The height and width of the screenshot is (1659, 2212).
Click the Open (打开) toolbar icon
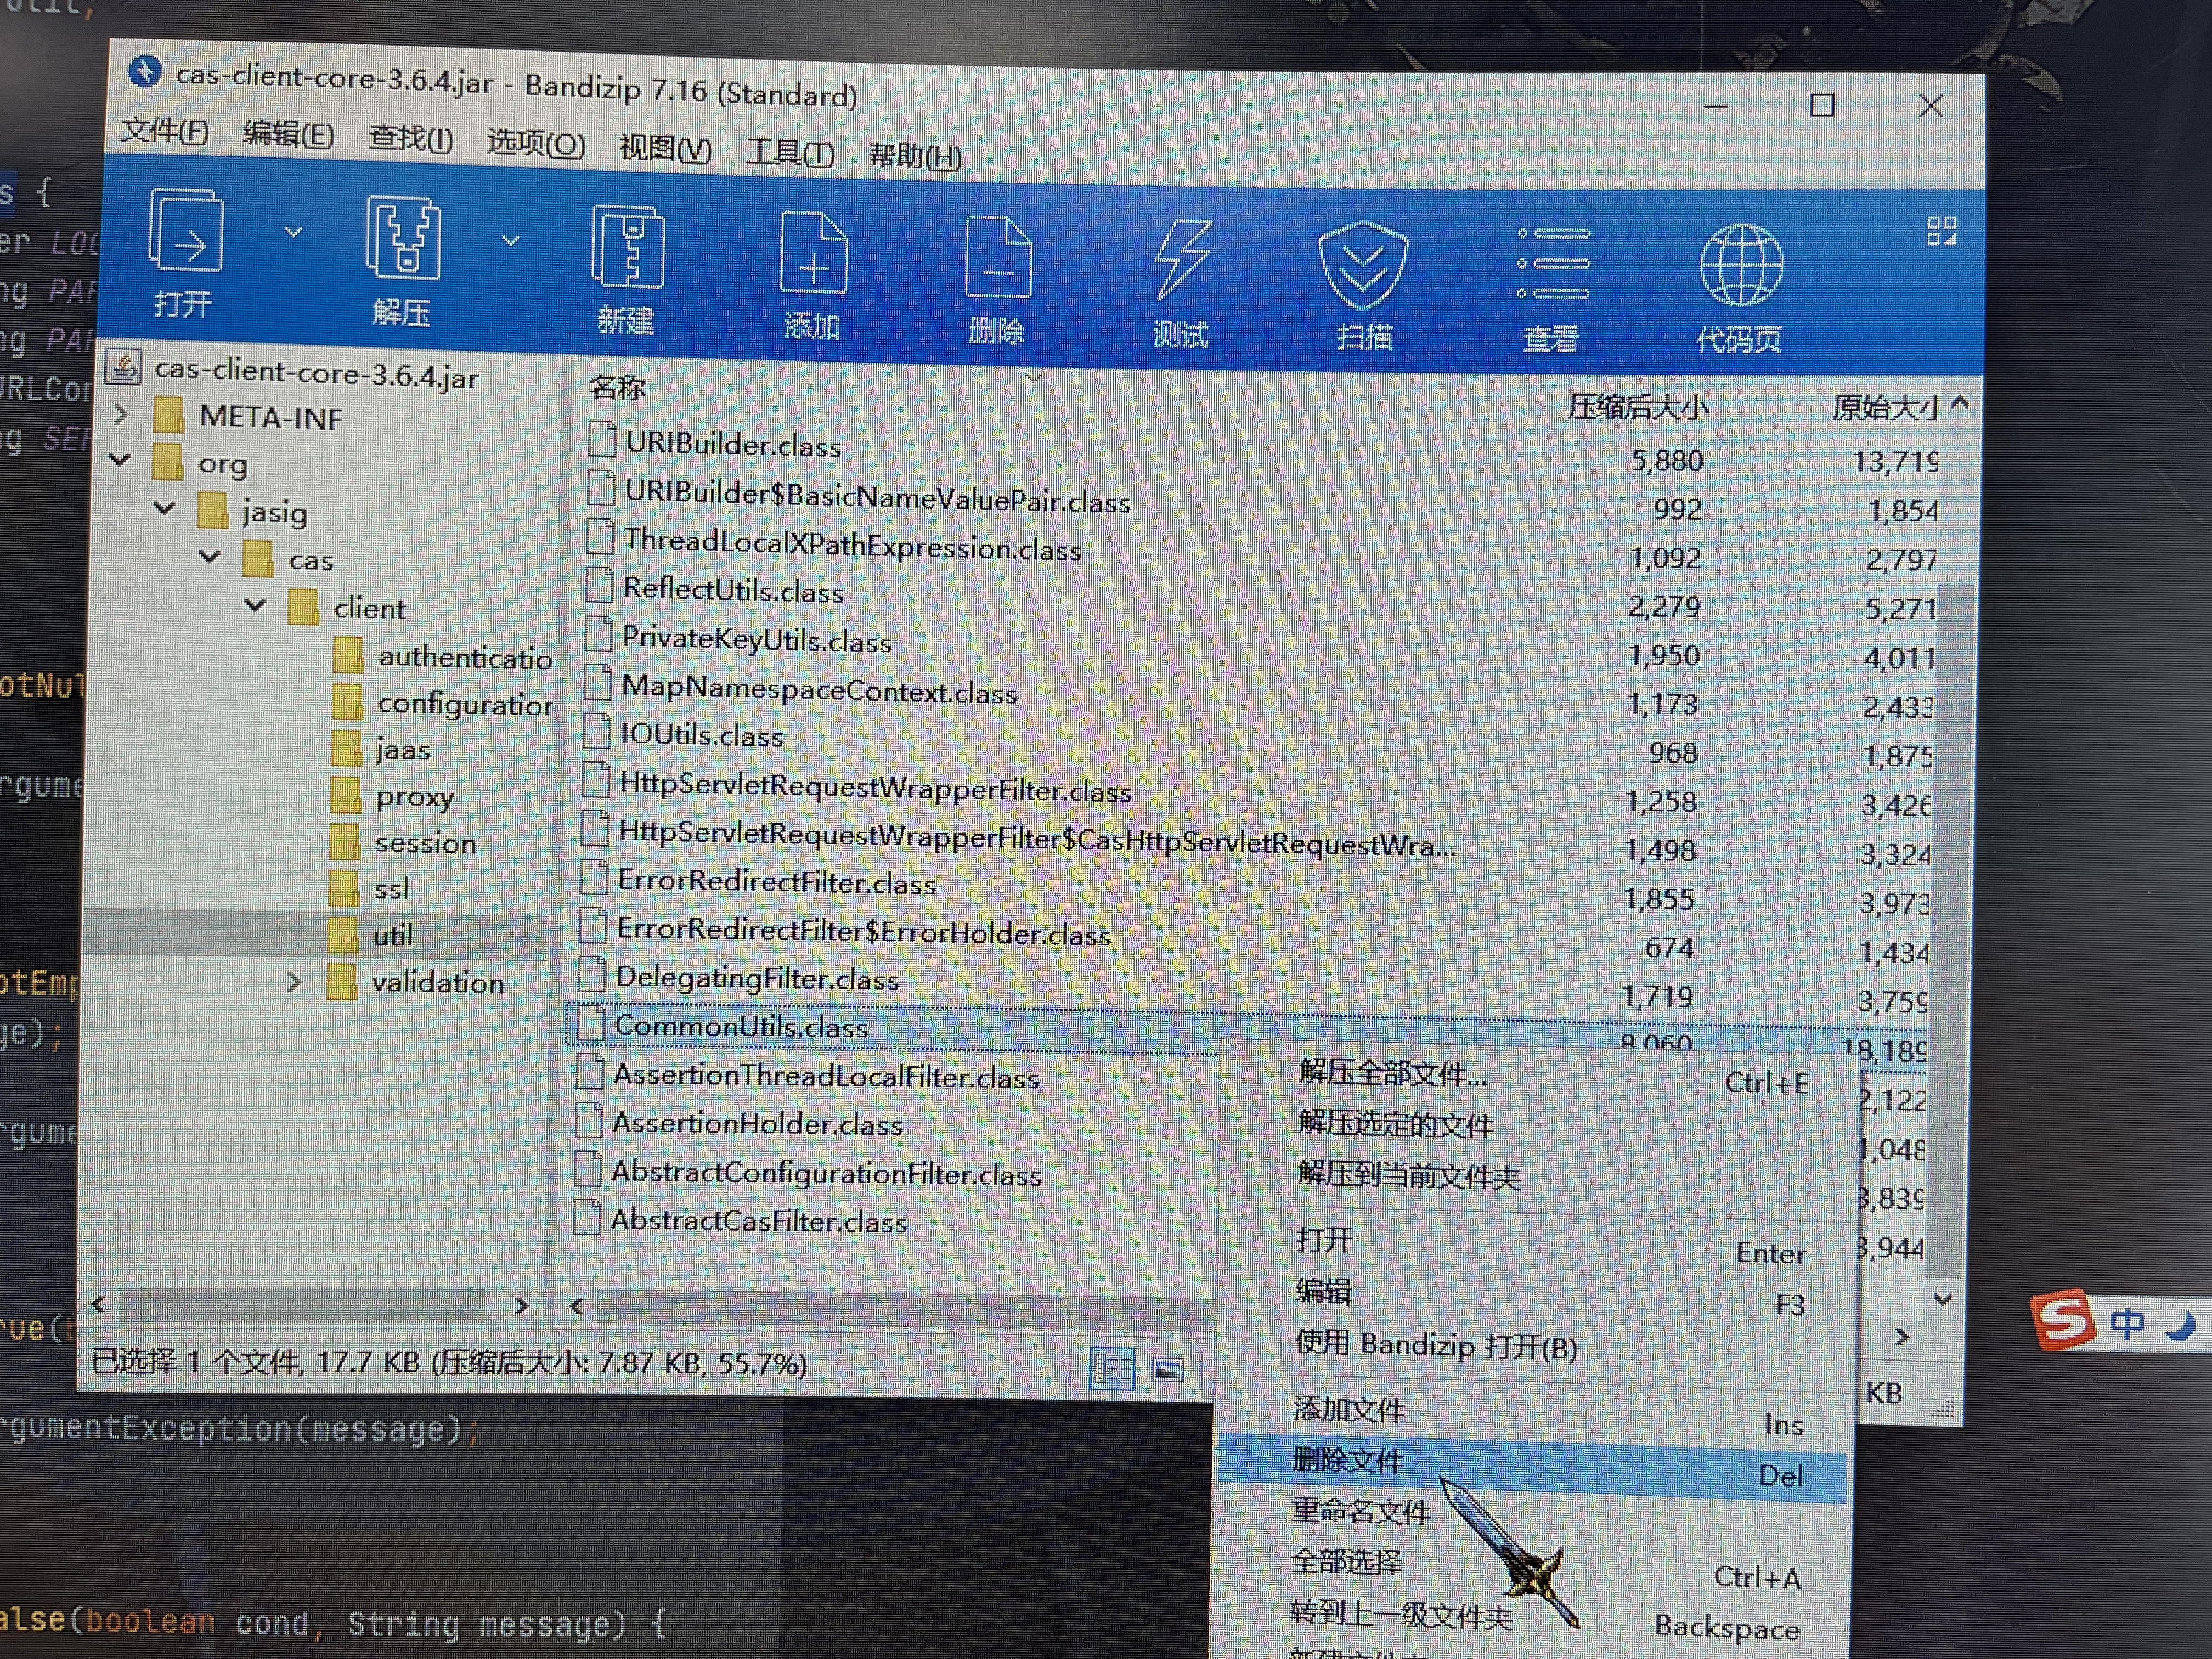[x=185, y=230]
